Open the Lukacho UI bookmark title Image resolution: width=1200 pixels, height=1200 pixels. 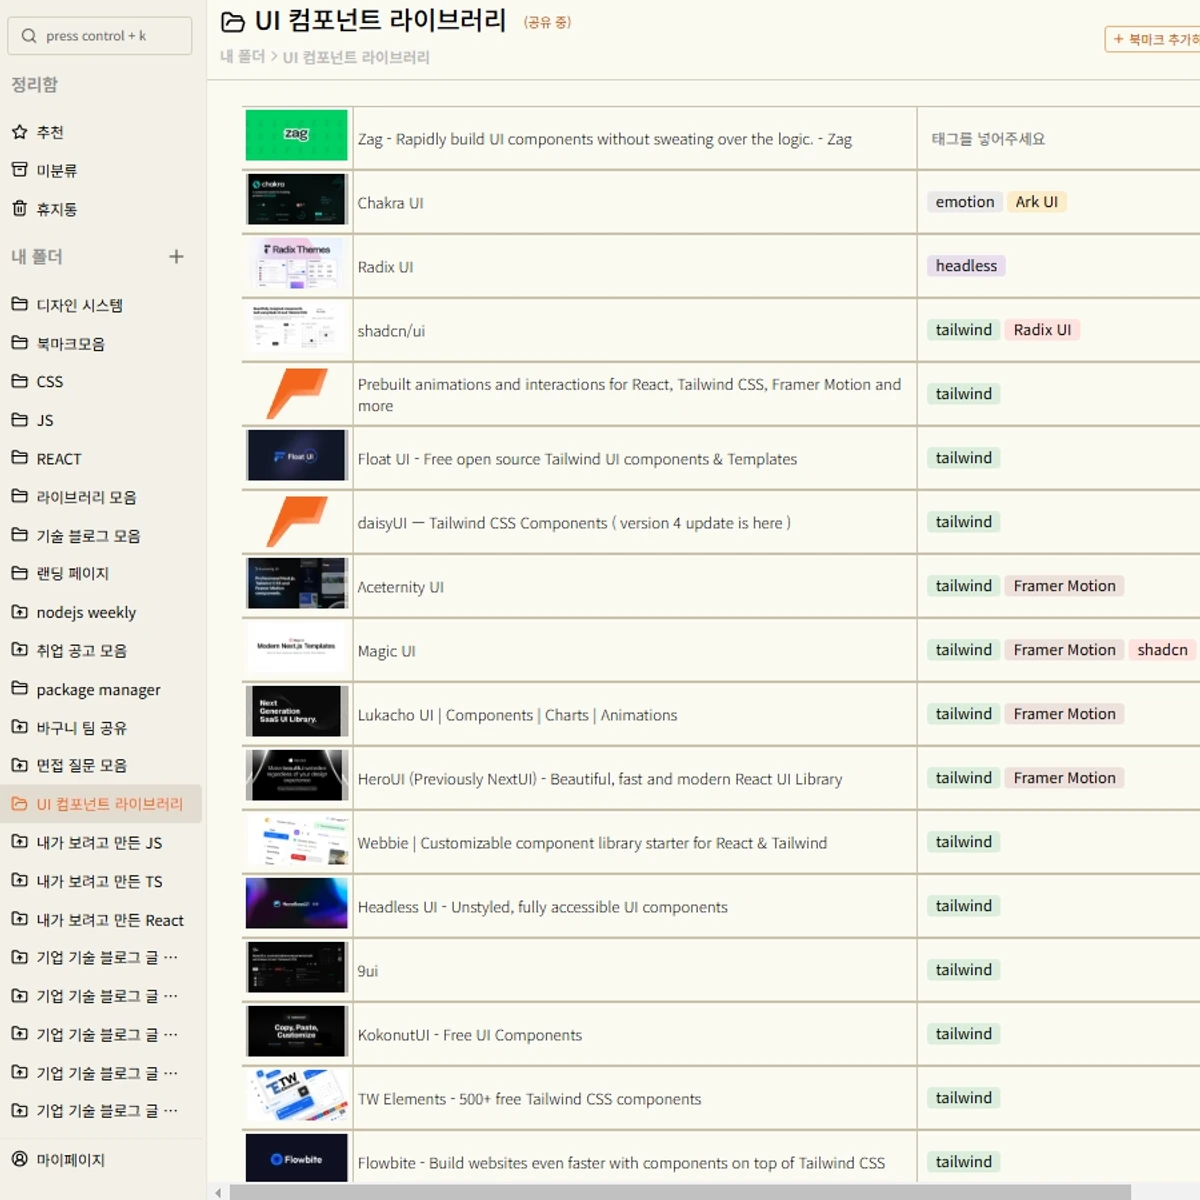(517, 715)
